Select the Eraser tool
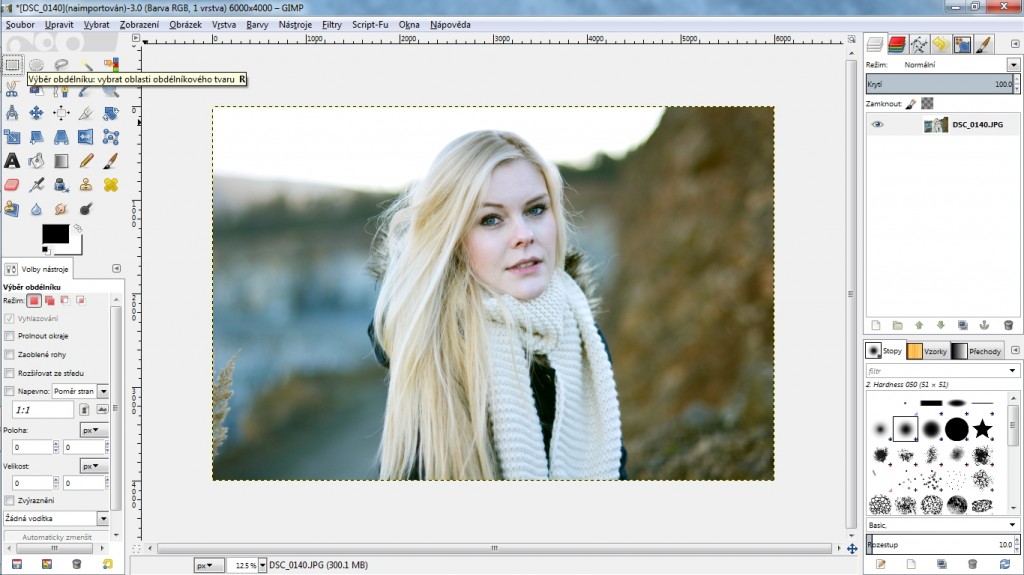Viewport: 1024px width, 575px height. point(12,185)
